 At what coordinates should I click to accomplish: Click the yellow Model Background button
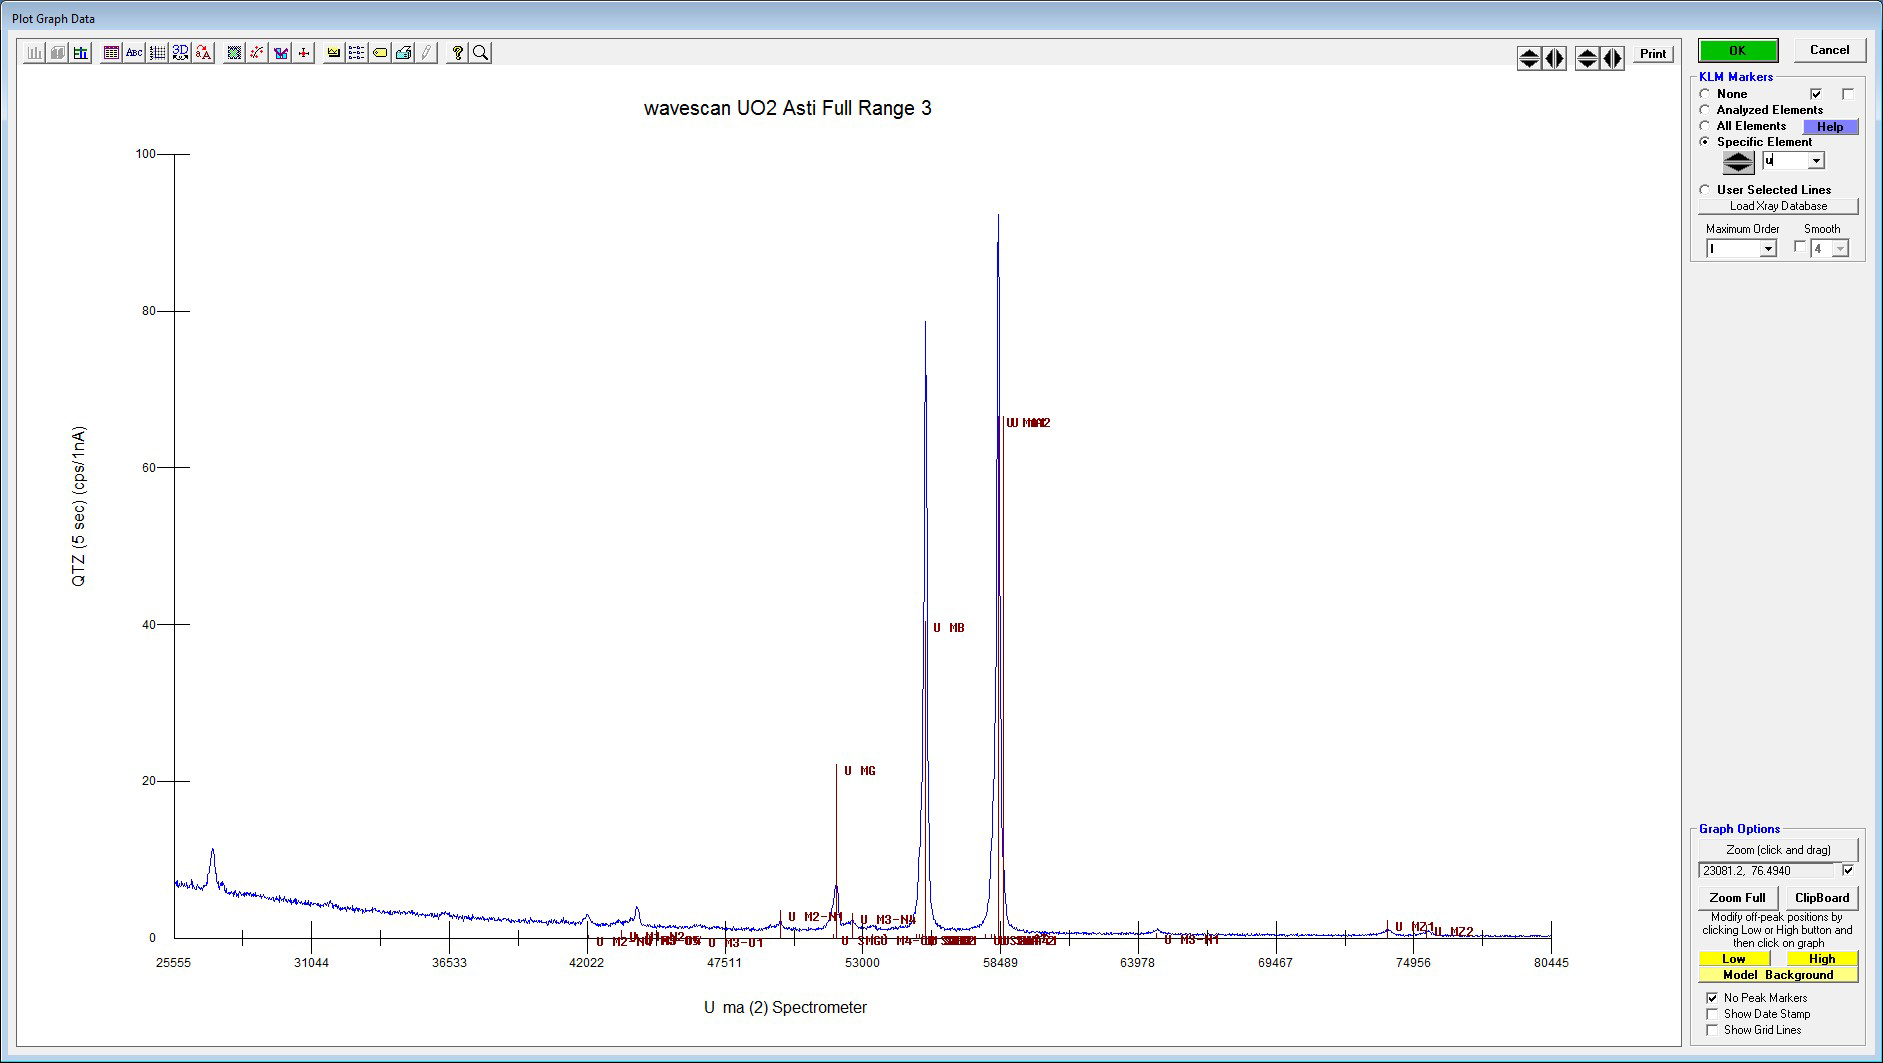(1778, 975)
